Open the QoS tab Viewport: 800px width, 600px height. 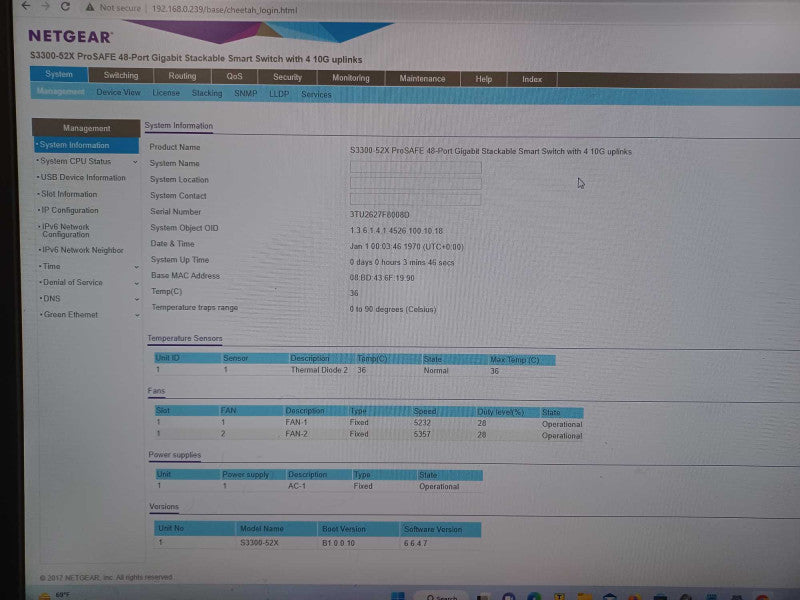click(x=234, y=76)
